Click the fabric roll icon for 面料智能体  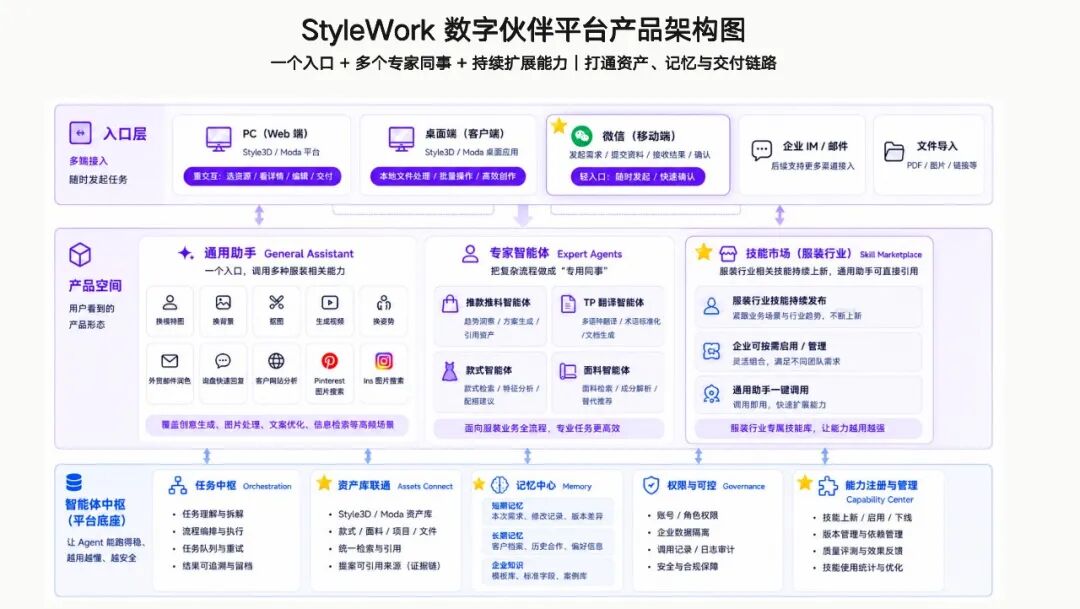(568, 371)
